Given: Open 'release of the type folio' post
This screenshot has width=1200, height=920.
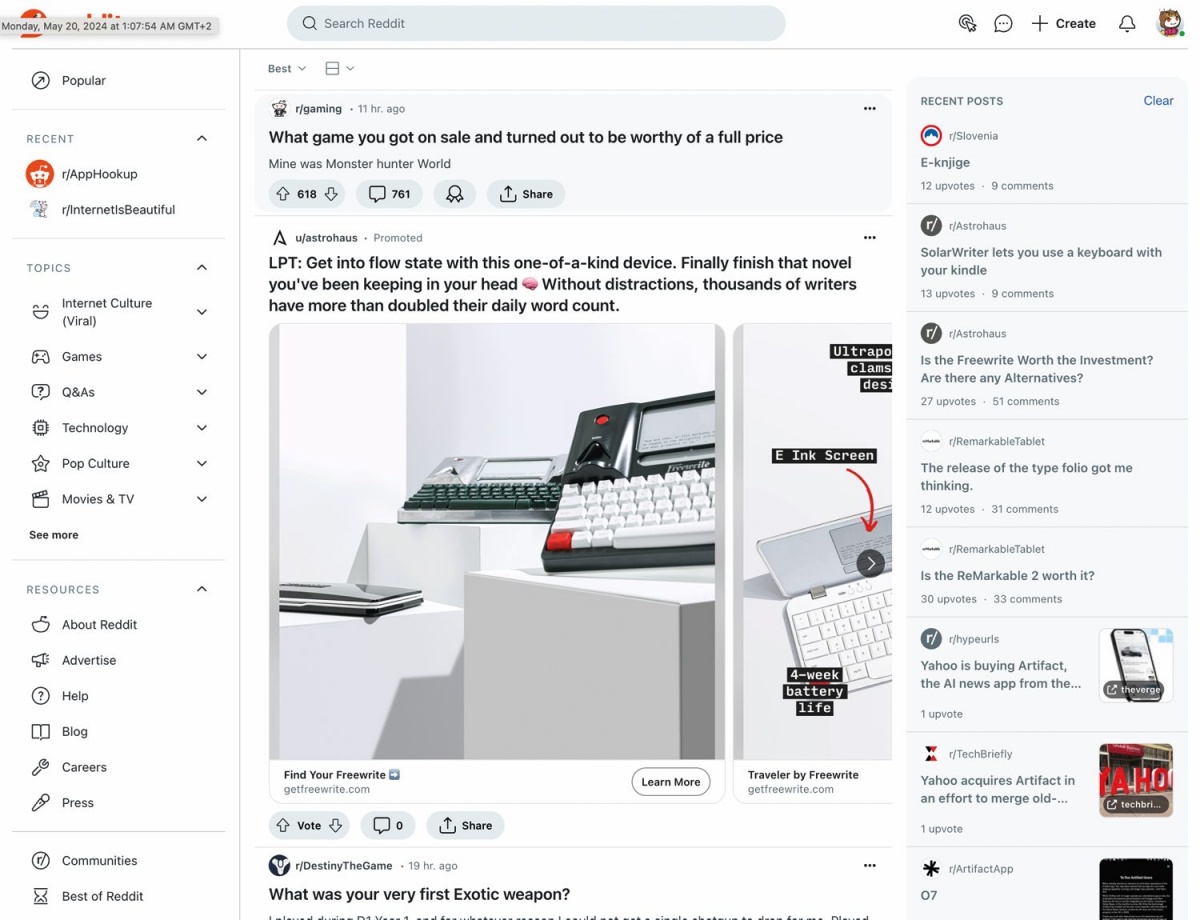Looking at the screenshot, I should pos(1026,477).
